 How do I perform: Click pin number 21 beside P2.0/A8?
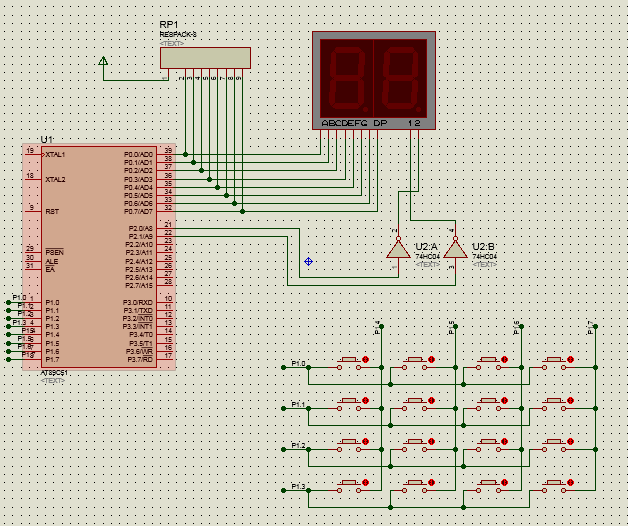pos(168,224)
